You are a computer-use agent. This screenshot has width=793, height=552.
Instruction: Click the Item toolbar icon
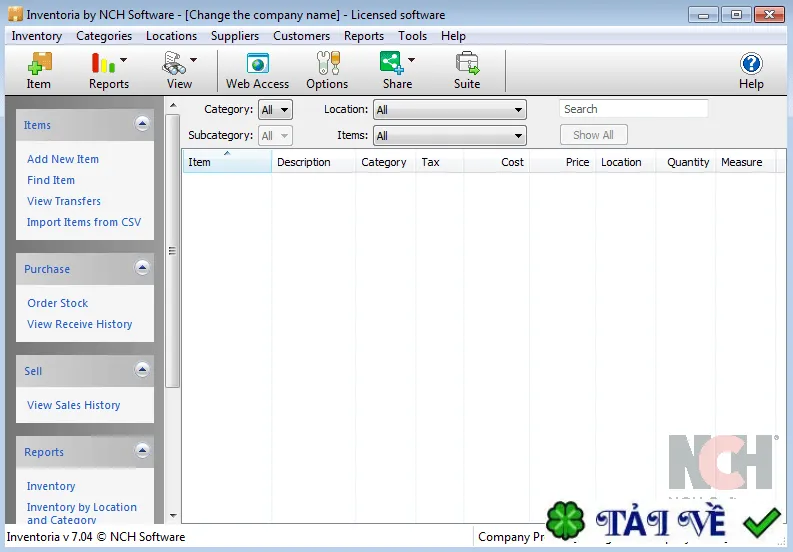pyautogui.click(x=39, y=64)
